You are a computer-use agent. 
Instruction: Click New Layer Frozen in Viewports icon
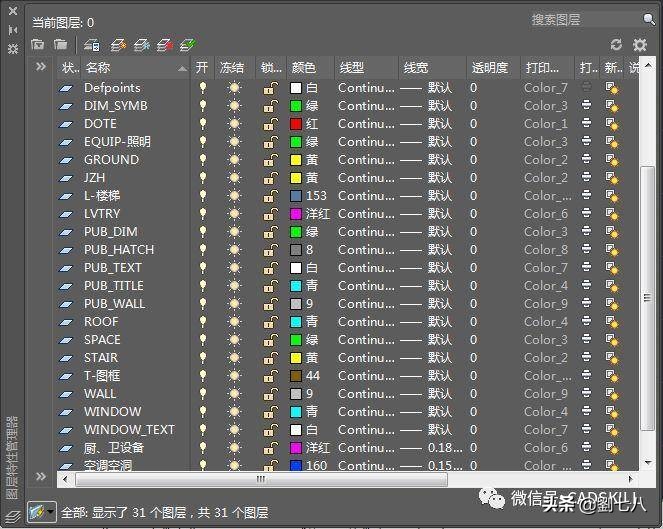142,44
